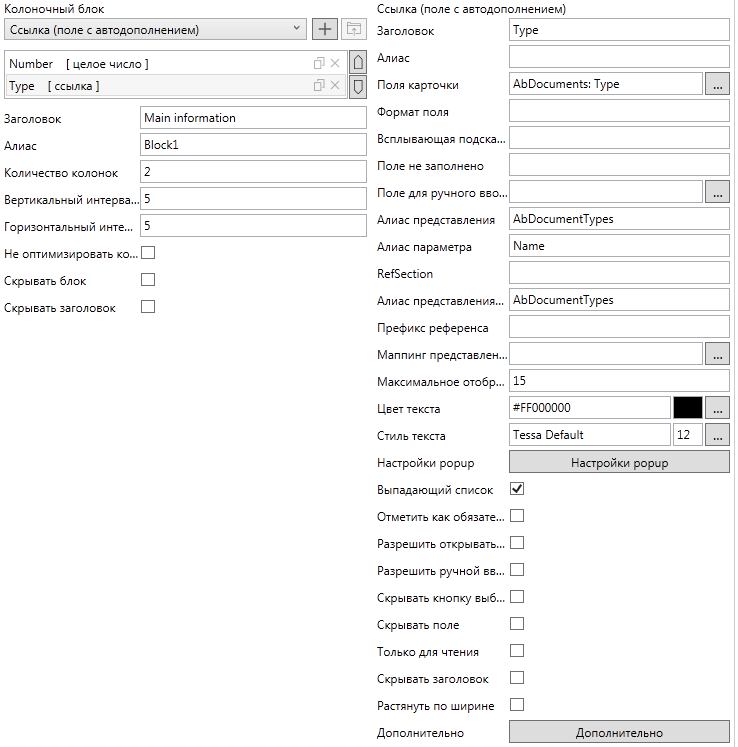Move selected control up with arrow
This screenshot has width=738, height=747.
pos(358,63)
